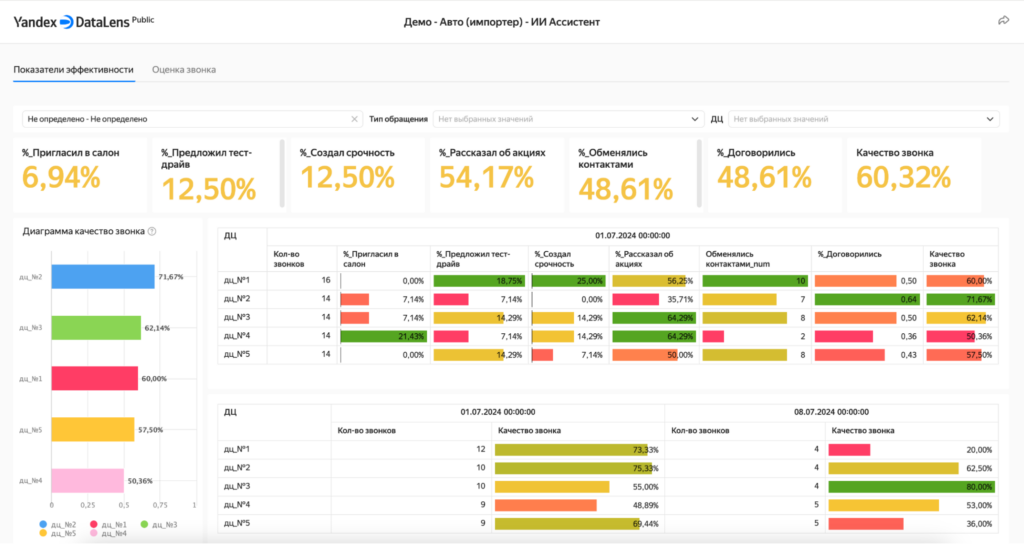Click the blue дц_№2 chart bar

tap(103, 277)
